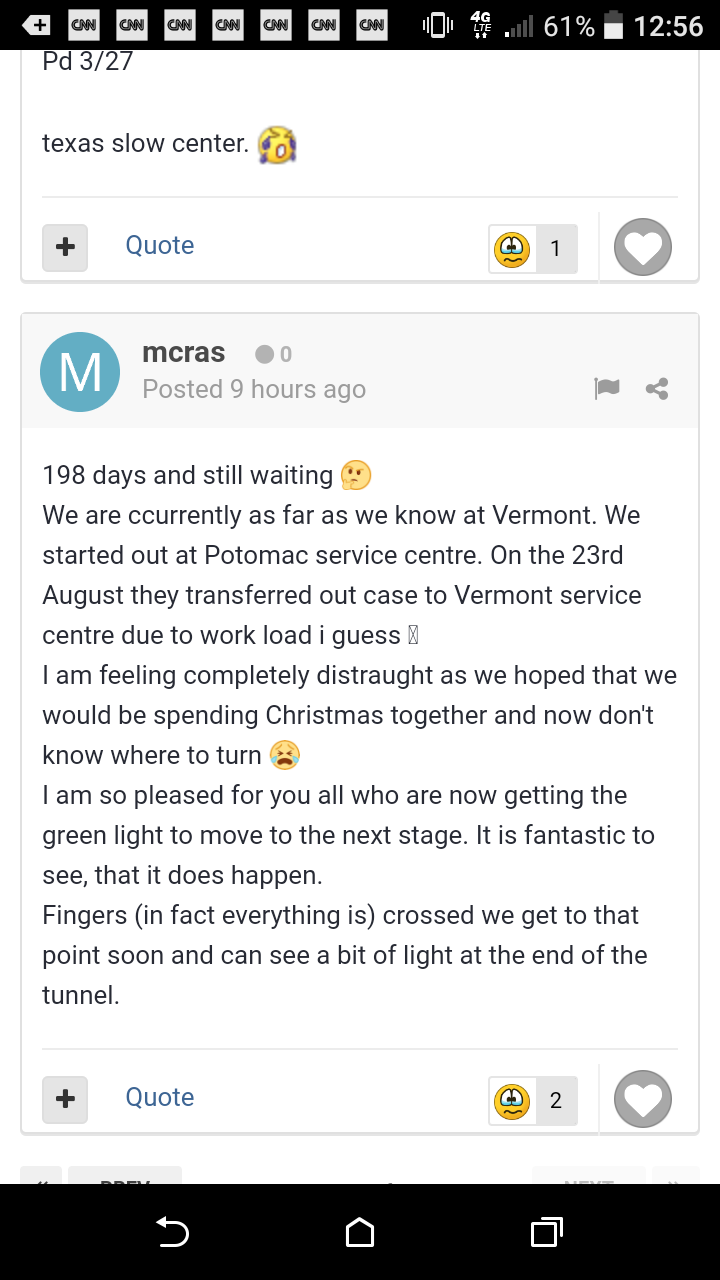Report the mcras post using the flag icon
This screenshot has height=1280, width=720.
(607, 389)
